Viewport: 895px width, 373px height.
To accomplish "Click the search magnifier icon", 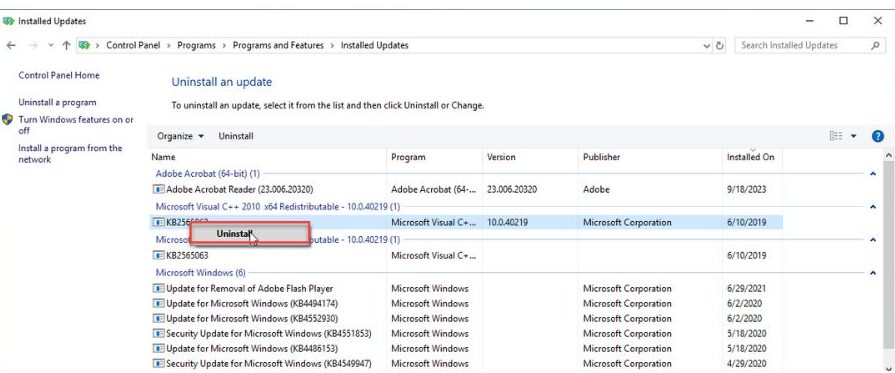I will [x=875, y=46].
